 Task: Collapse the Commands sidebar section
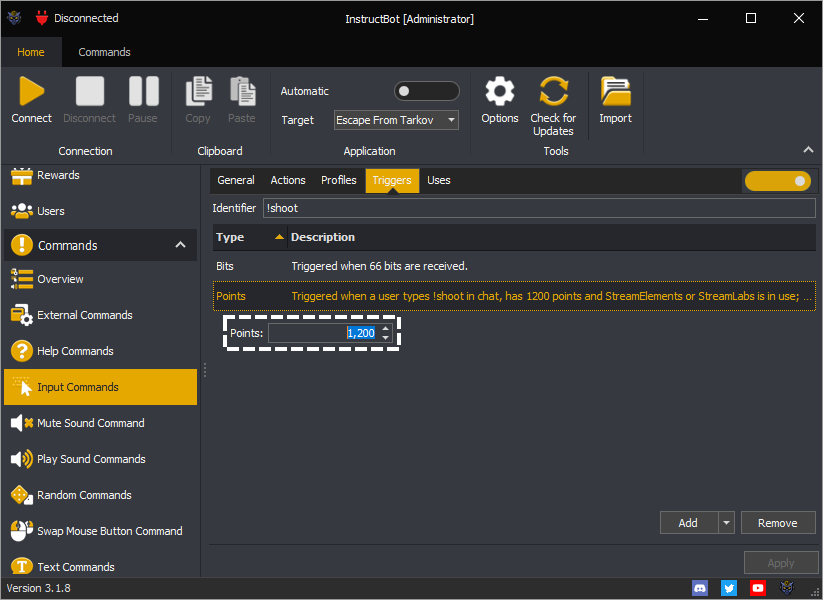click(180, 245)
